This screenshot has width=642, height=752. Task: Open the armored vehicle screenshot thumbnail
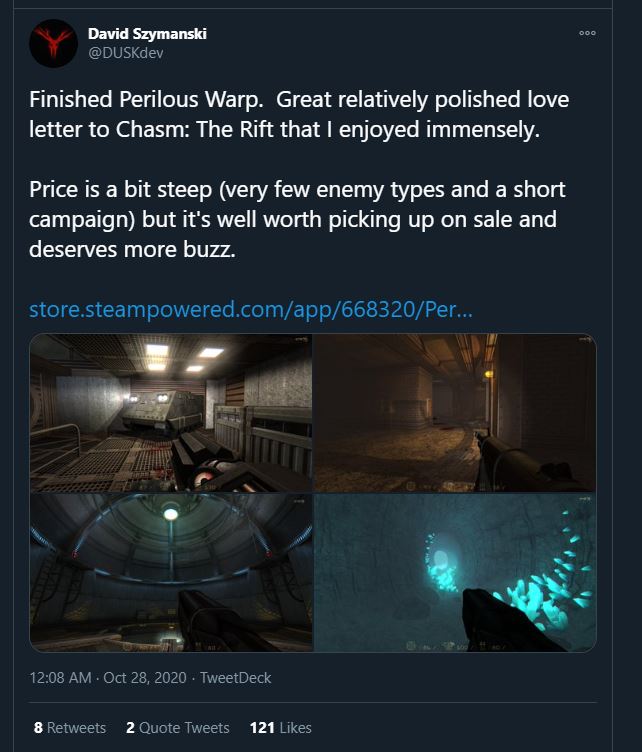171,413
